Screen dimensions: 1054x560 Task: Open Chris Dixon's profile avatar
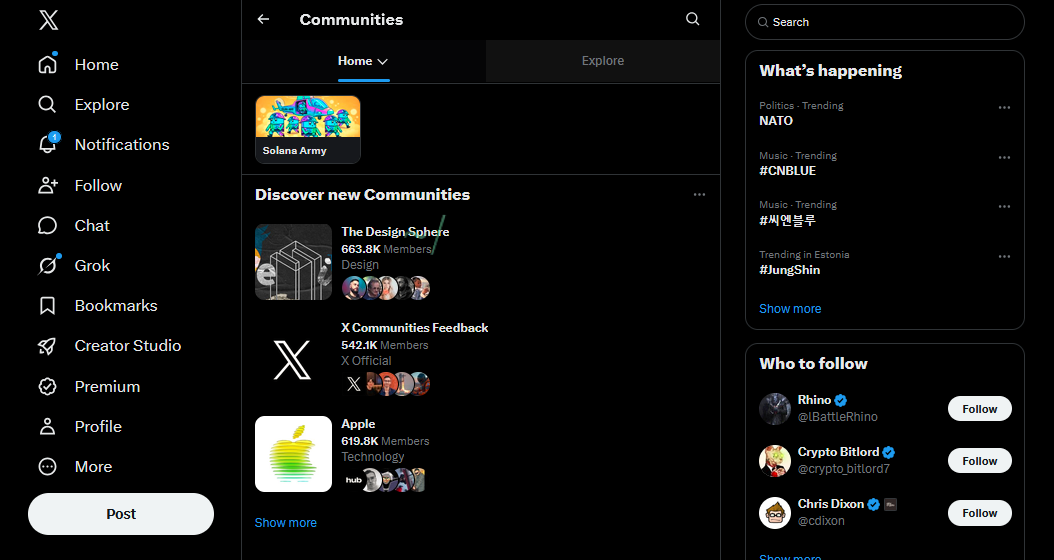775,513
